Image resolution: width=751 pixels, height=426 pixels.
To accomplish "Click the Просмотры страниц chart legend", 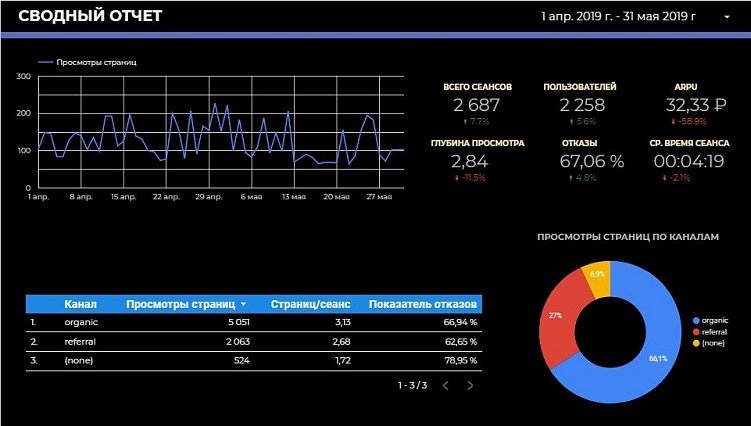I will coord(88,62).
